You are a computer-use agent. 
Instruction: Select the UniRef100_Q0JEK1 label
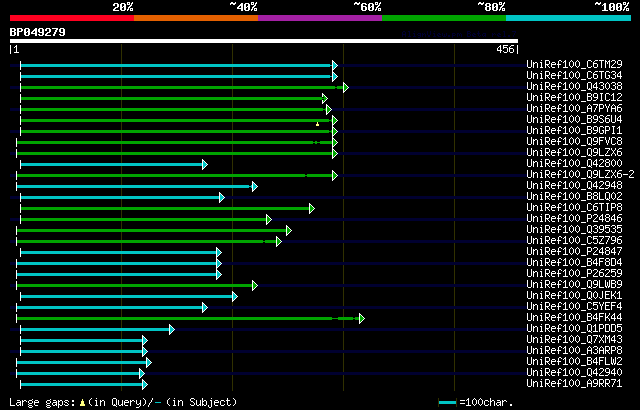pos(574,295)
